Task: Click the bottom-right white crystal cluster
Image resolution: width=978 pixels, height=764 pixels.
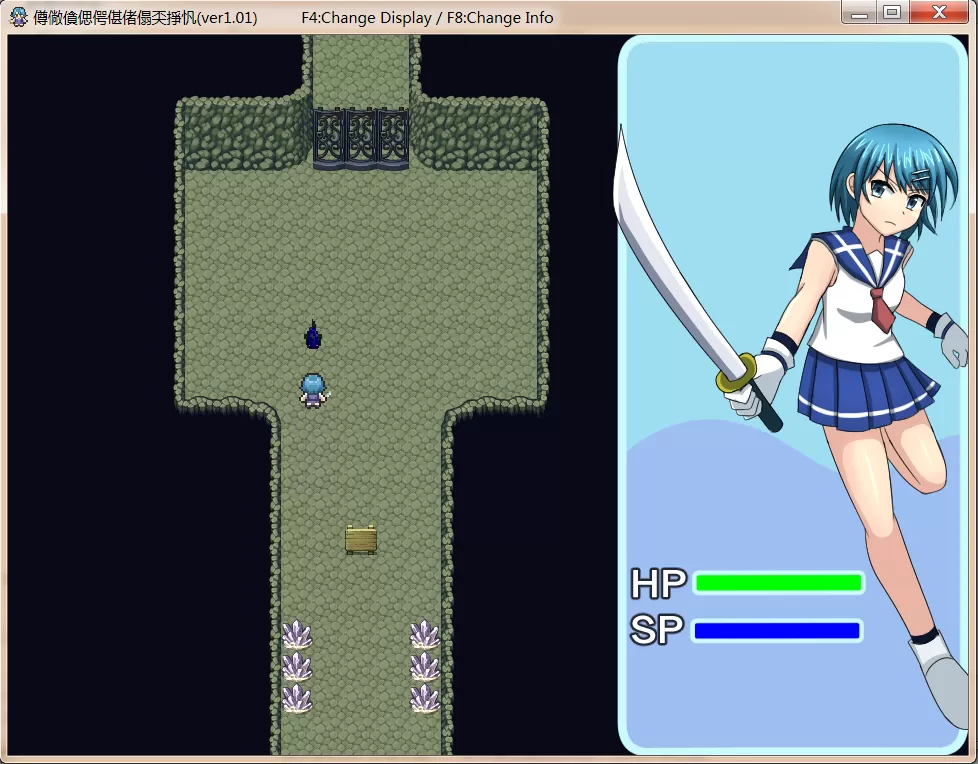Action: coord(425,698)
